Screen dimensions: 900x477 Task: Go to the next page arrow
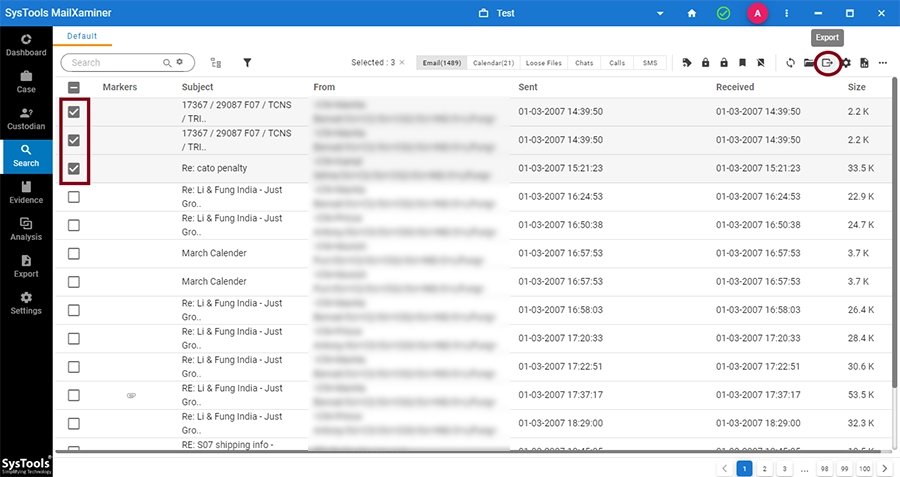[x=885, y=468]
